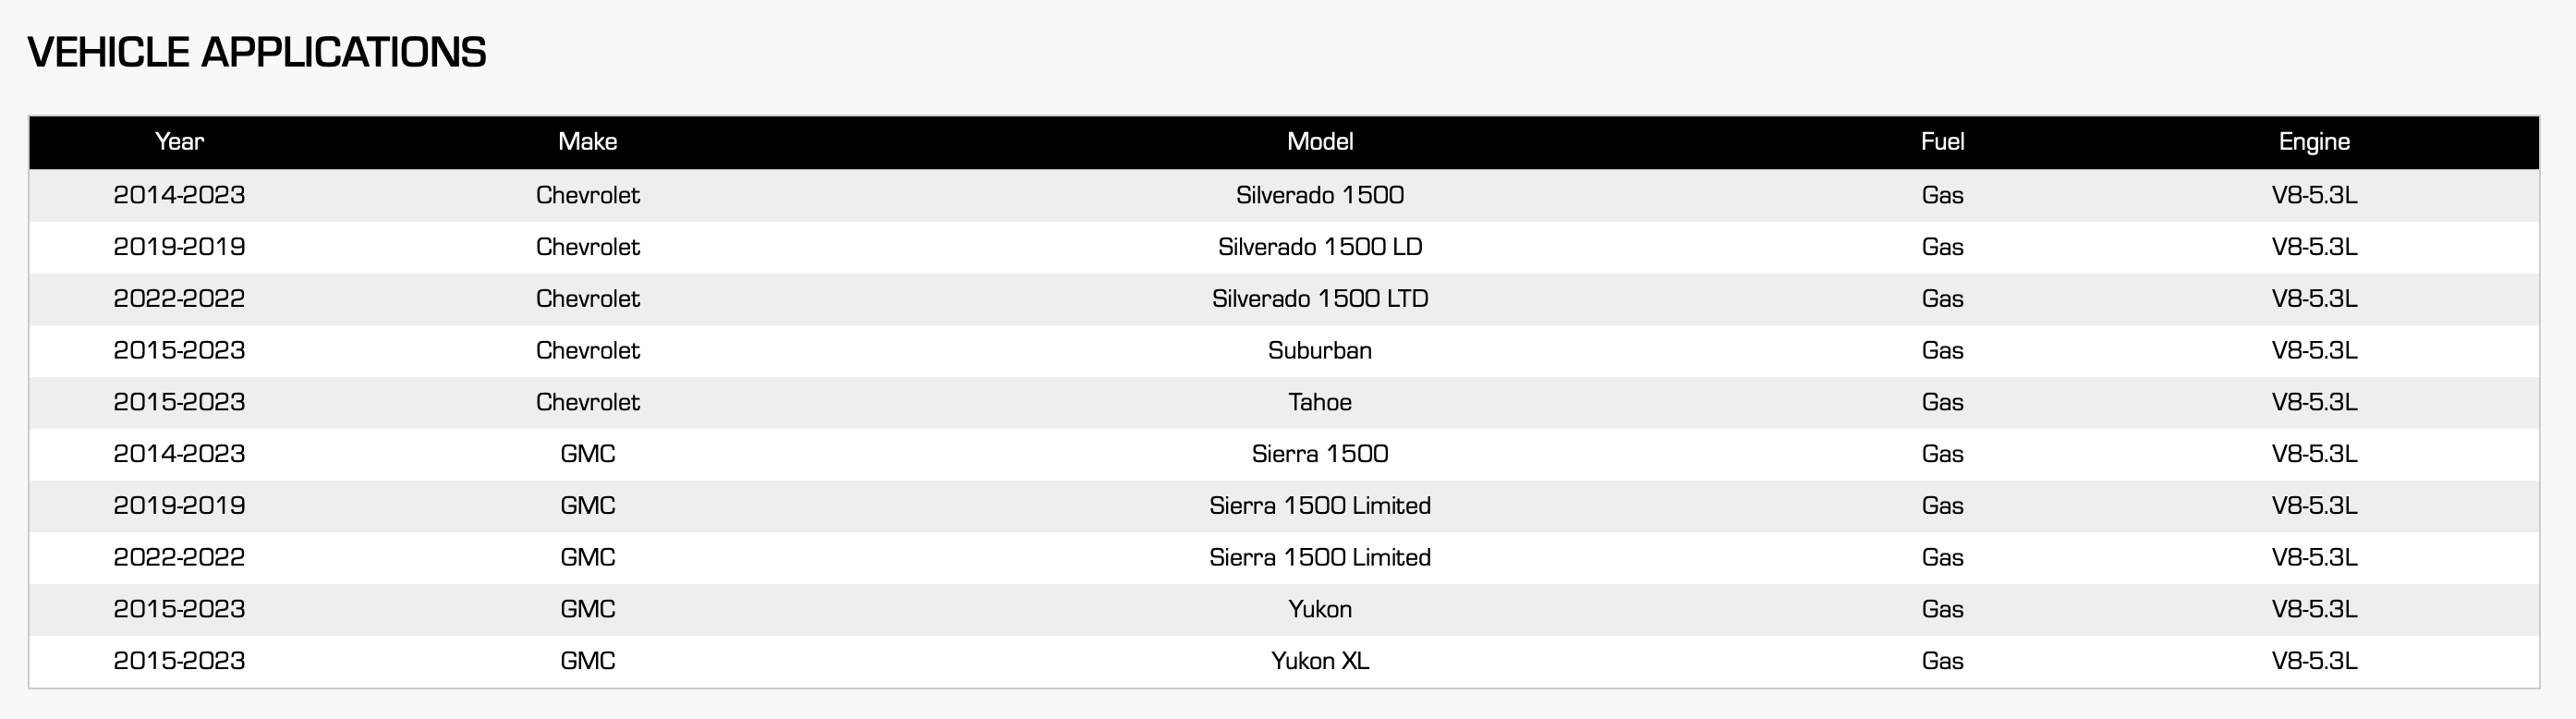Select the Silverado 1500 model cell in first row
The height and width of the screenshot is (719, 2576).
click(x=1320, y=195)
